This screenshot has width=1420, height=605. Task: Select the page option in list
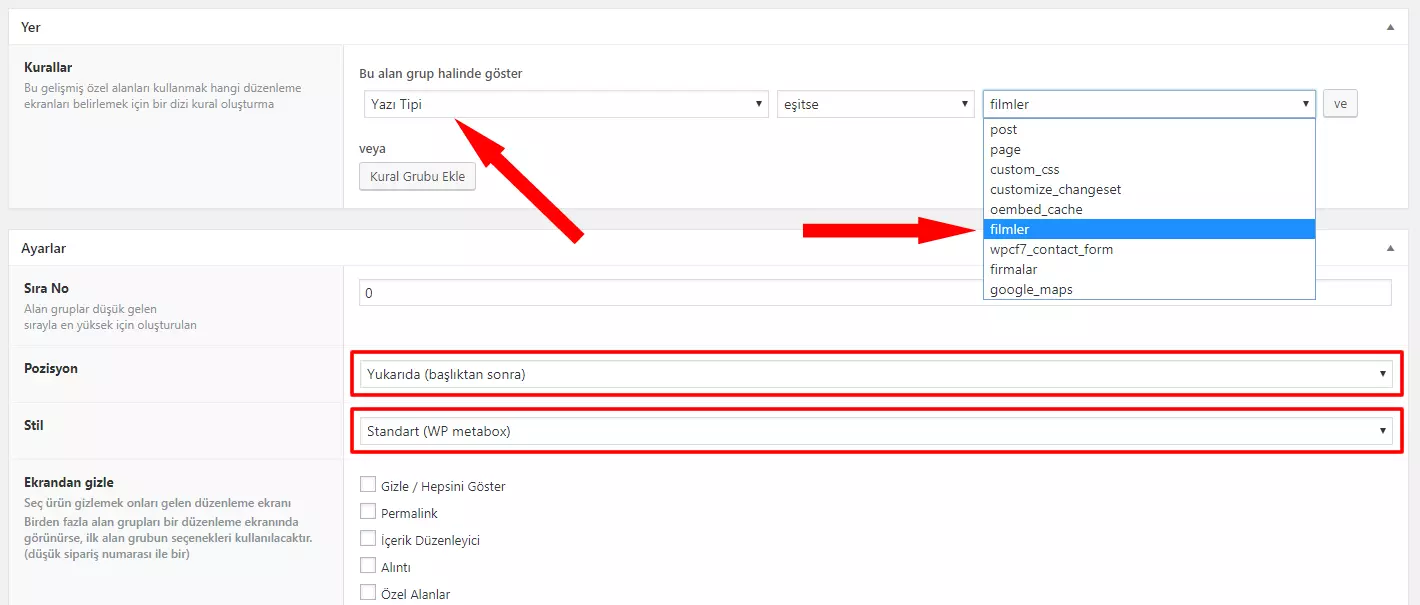pos(1149,149)
